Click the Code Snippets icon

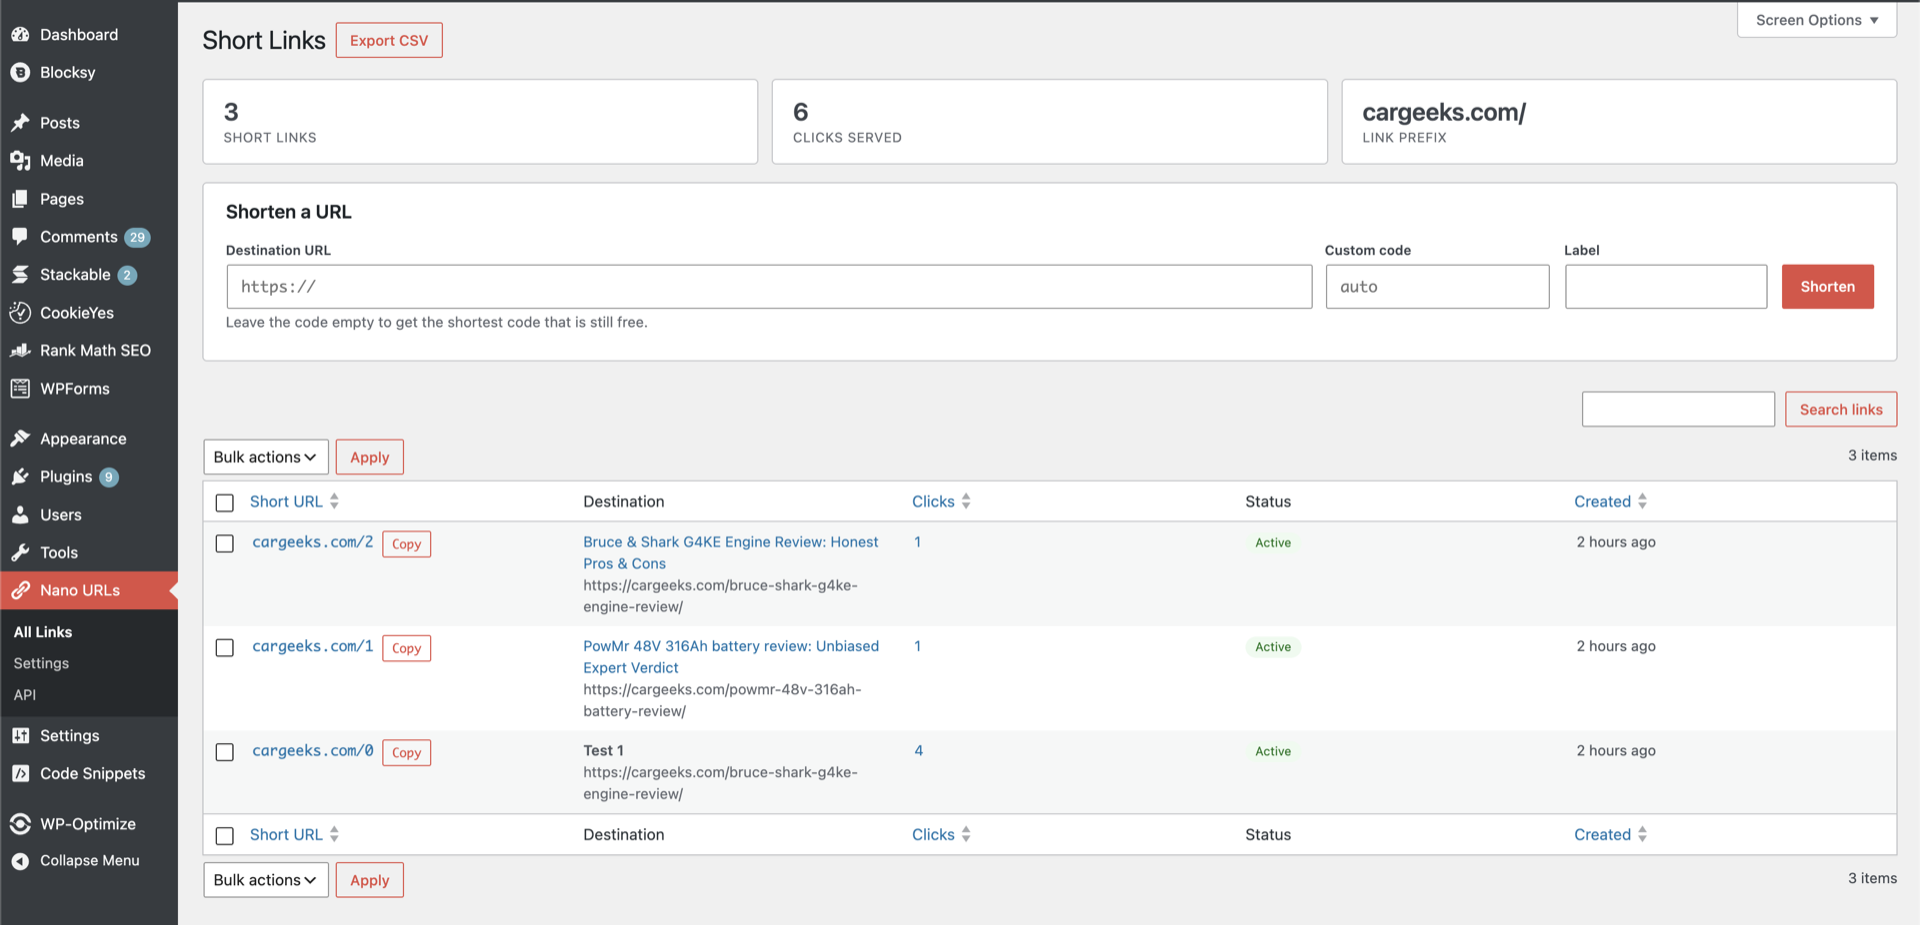(x=20, y=773)
